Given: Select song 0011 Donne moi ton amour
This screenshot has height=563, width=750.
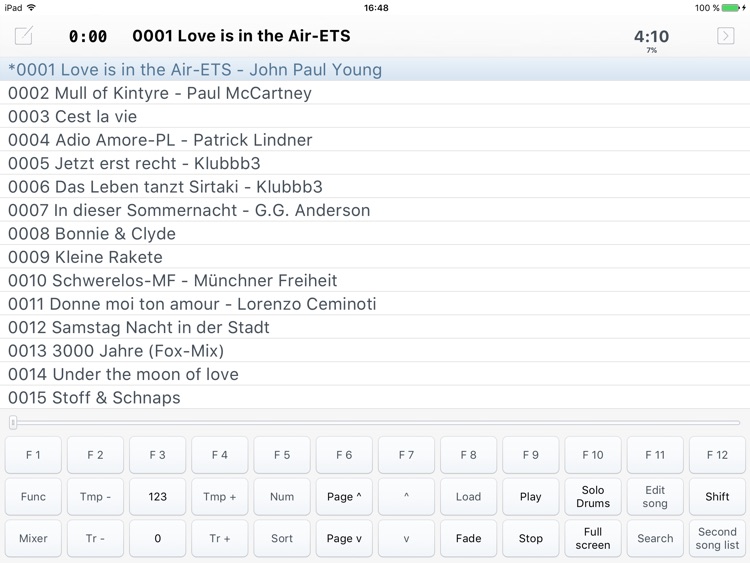Looking at the screenshot, I should (x=375, y=304).
